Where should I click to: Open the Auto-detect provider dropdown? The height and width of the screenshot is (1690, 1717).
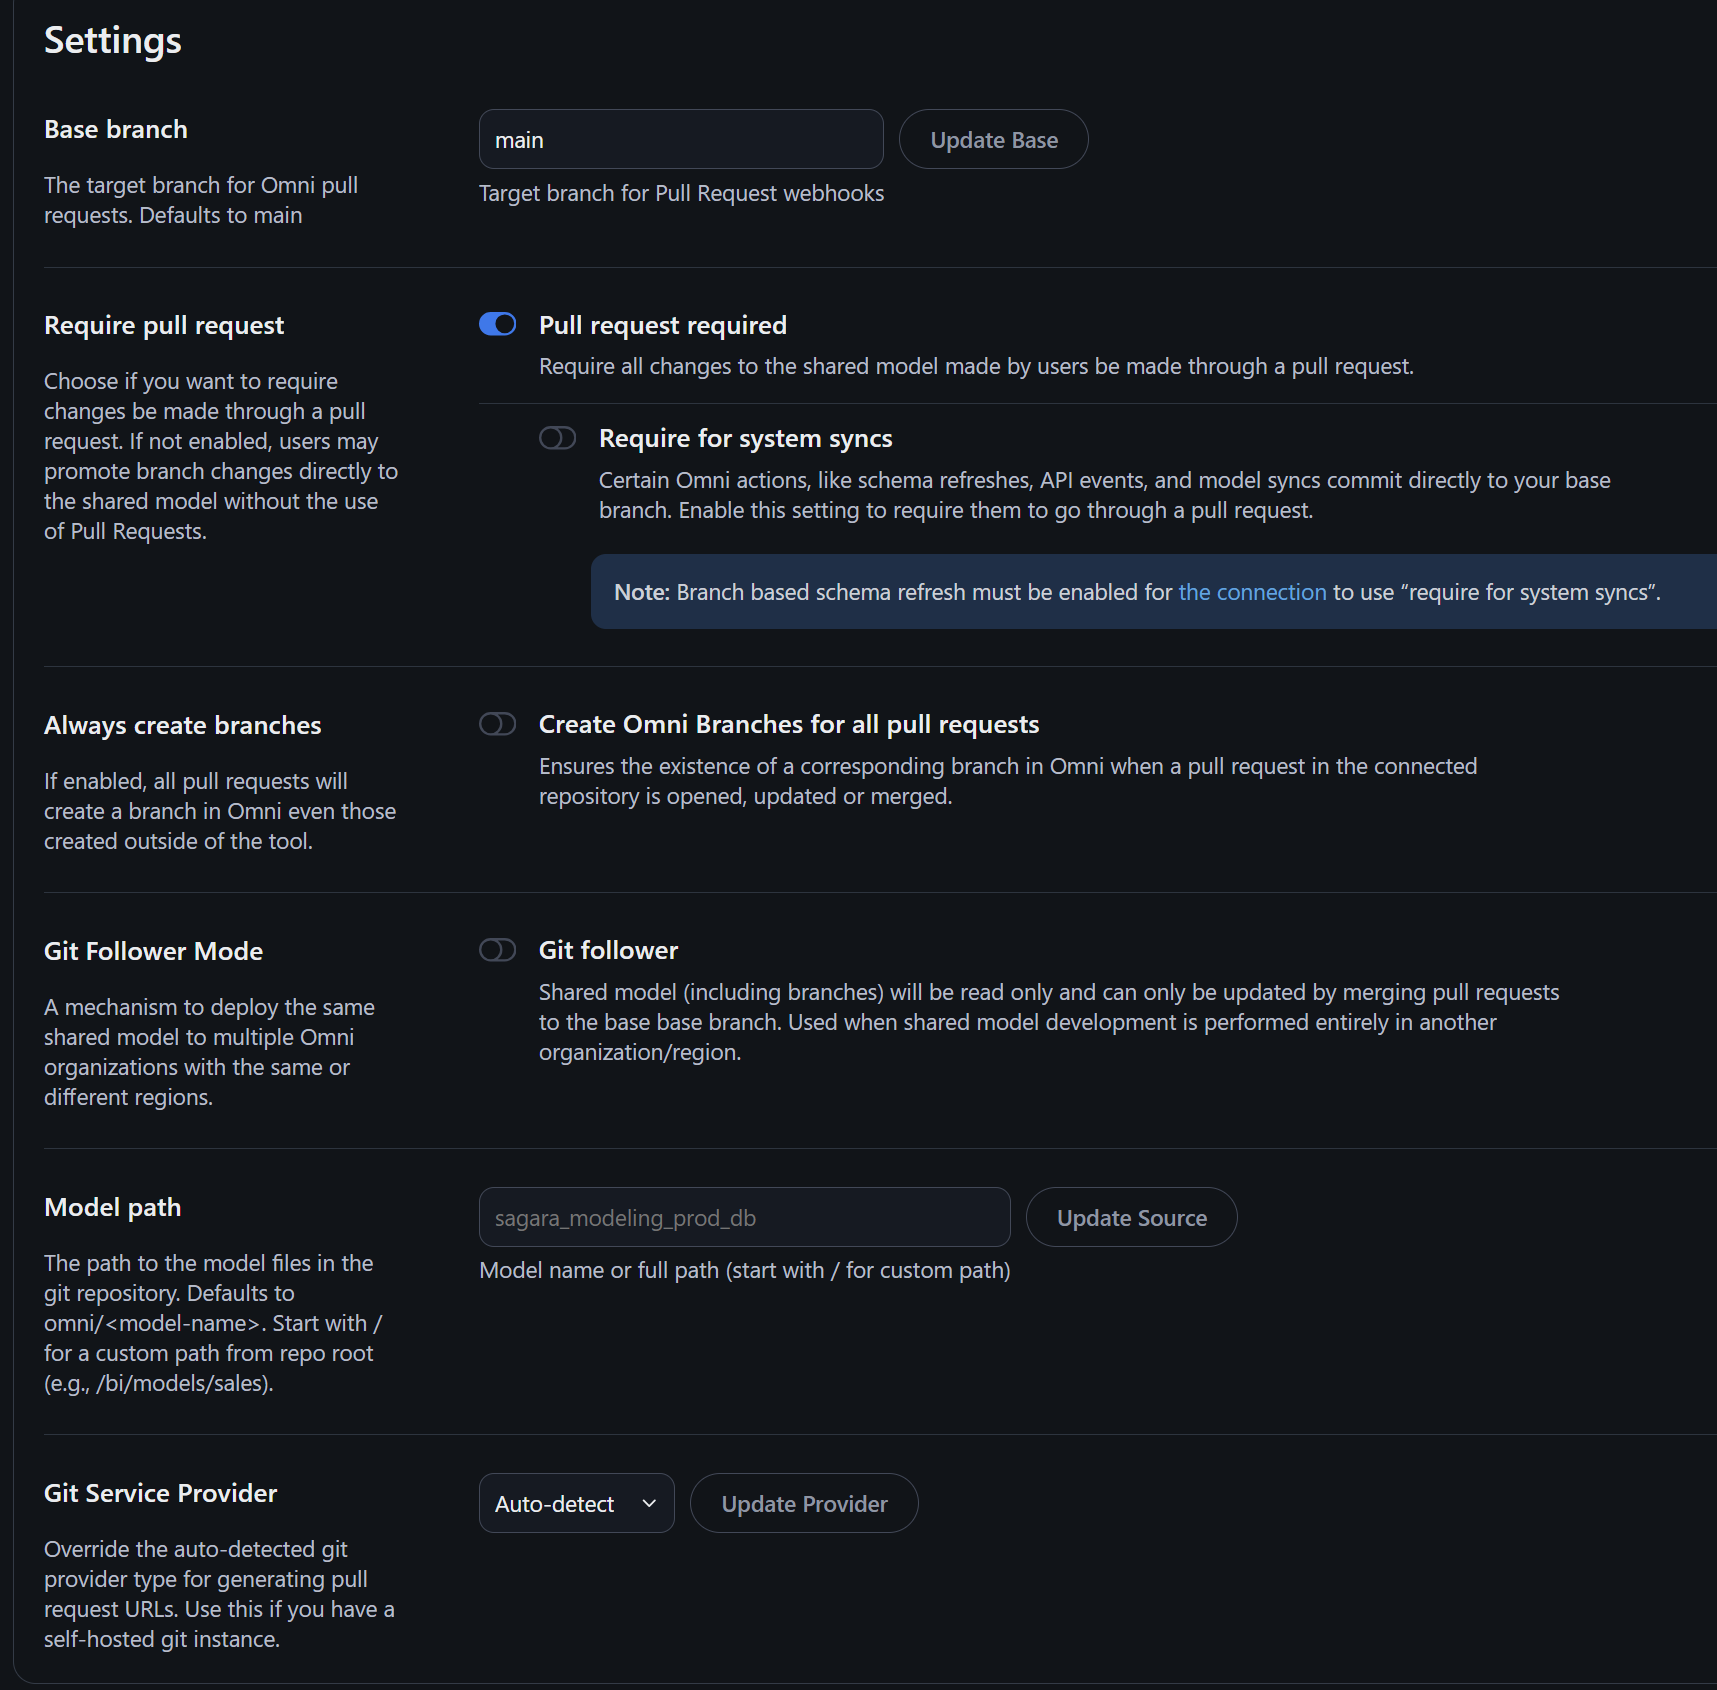click(x=576, y=1504)
